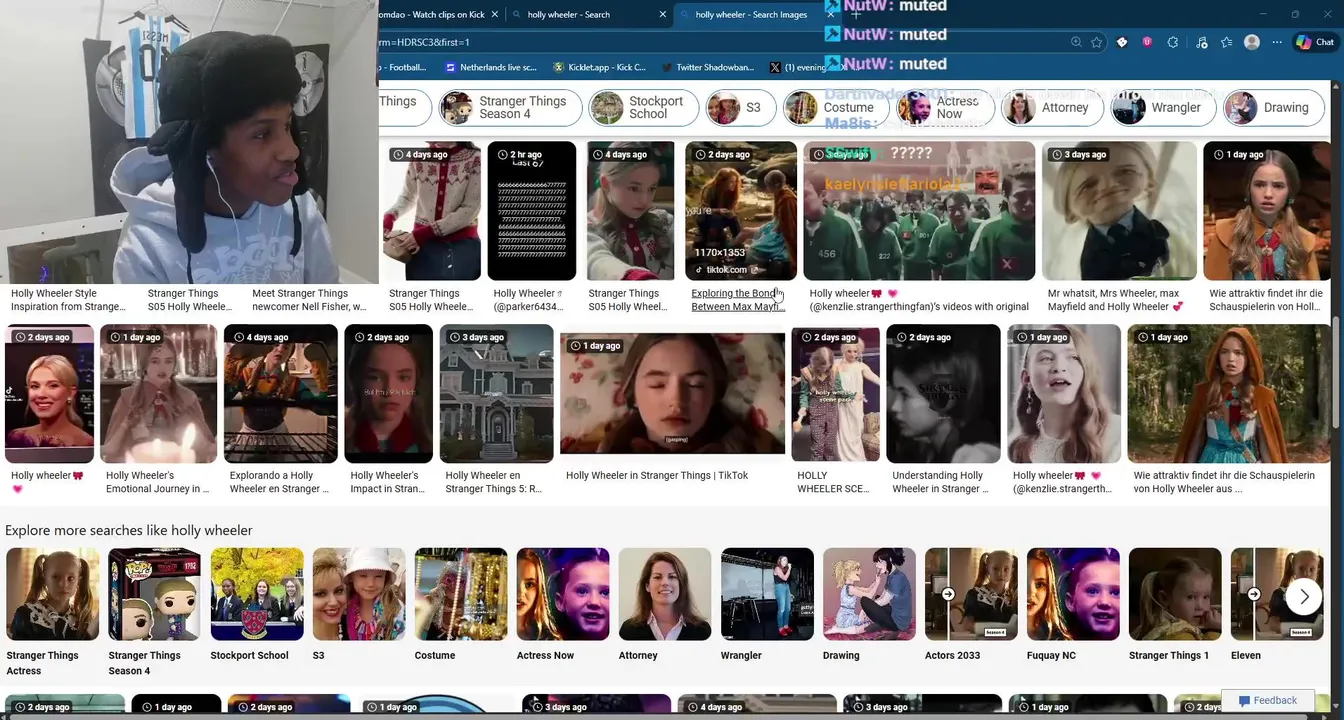The image size is (1344, 720).
Task: Open 'HOLLY WHEELER SCE...' image result
Action: click(x=835, y=393)
